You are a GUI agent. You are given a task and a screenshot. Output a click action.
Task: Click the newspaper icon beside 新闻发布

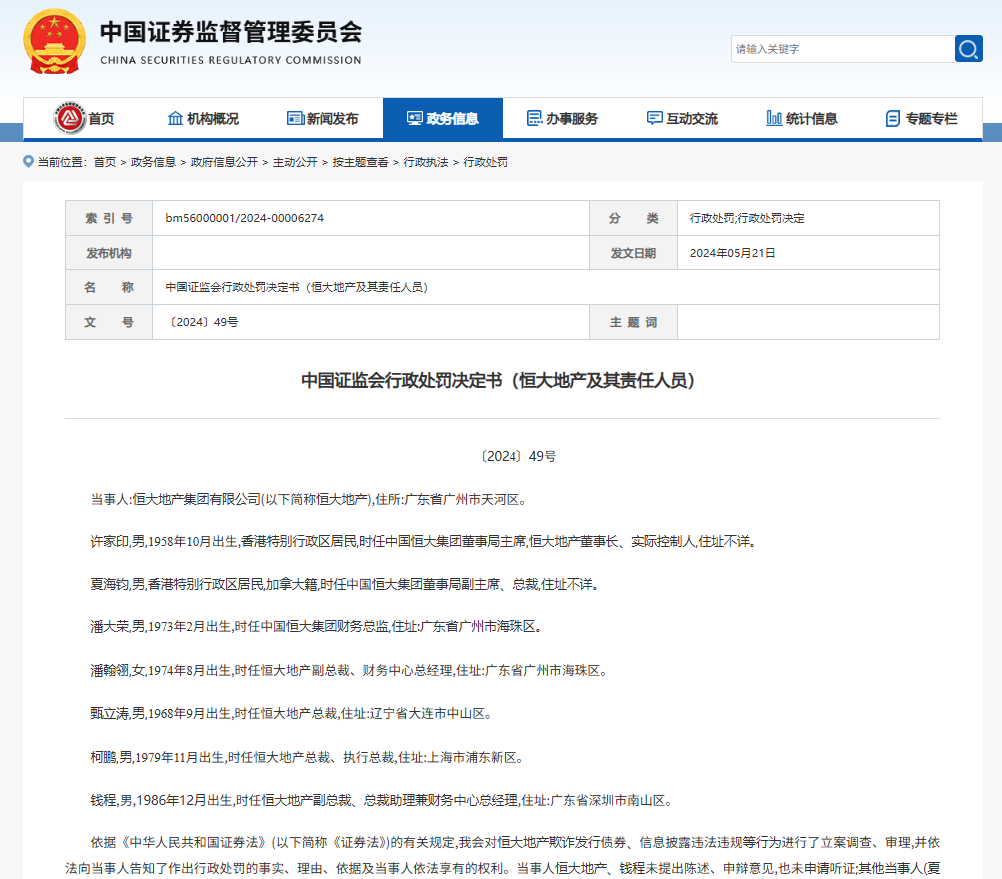click(295, 118)
